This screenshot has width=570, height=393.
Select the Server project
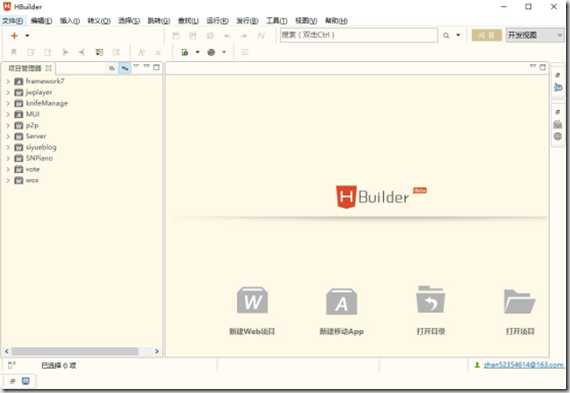tap(36, 136)
